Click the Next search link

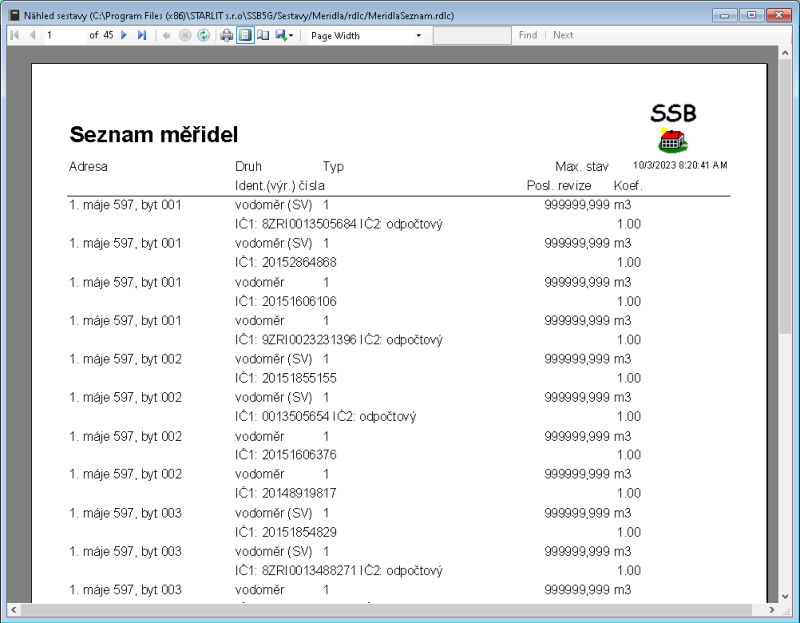[x=563, y=35]
